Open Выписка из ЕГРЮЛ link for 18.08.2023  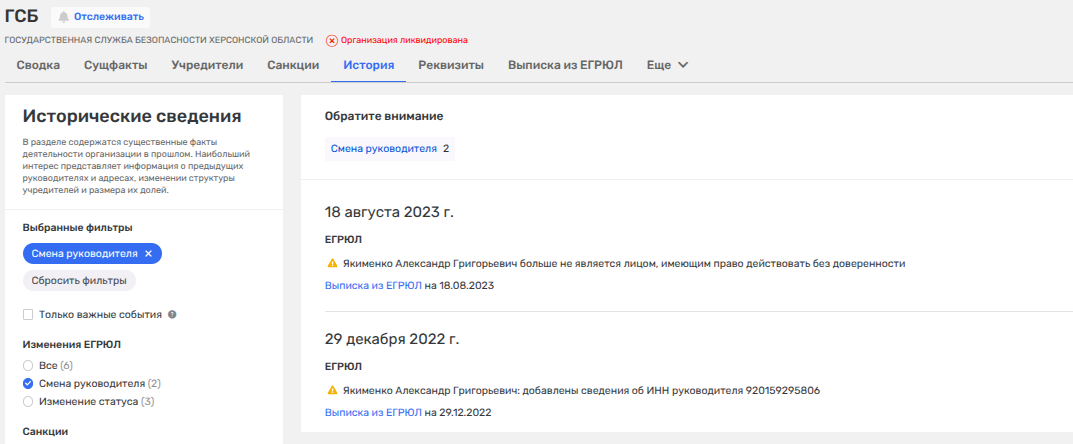(x=373, y=285)
